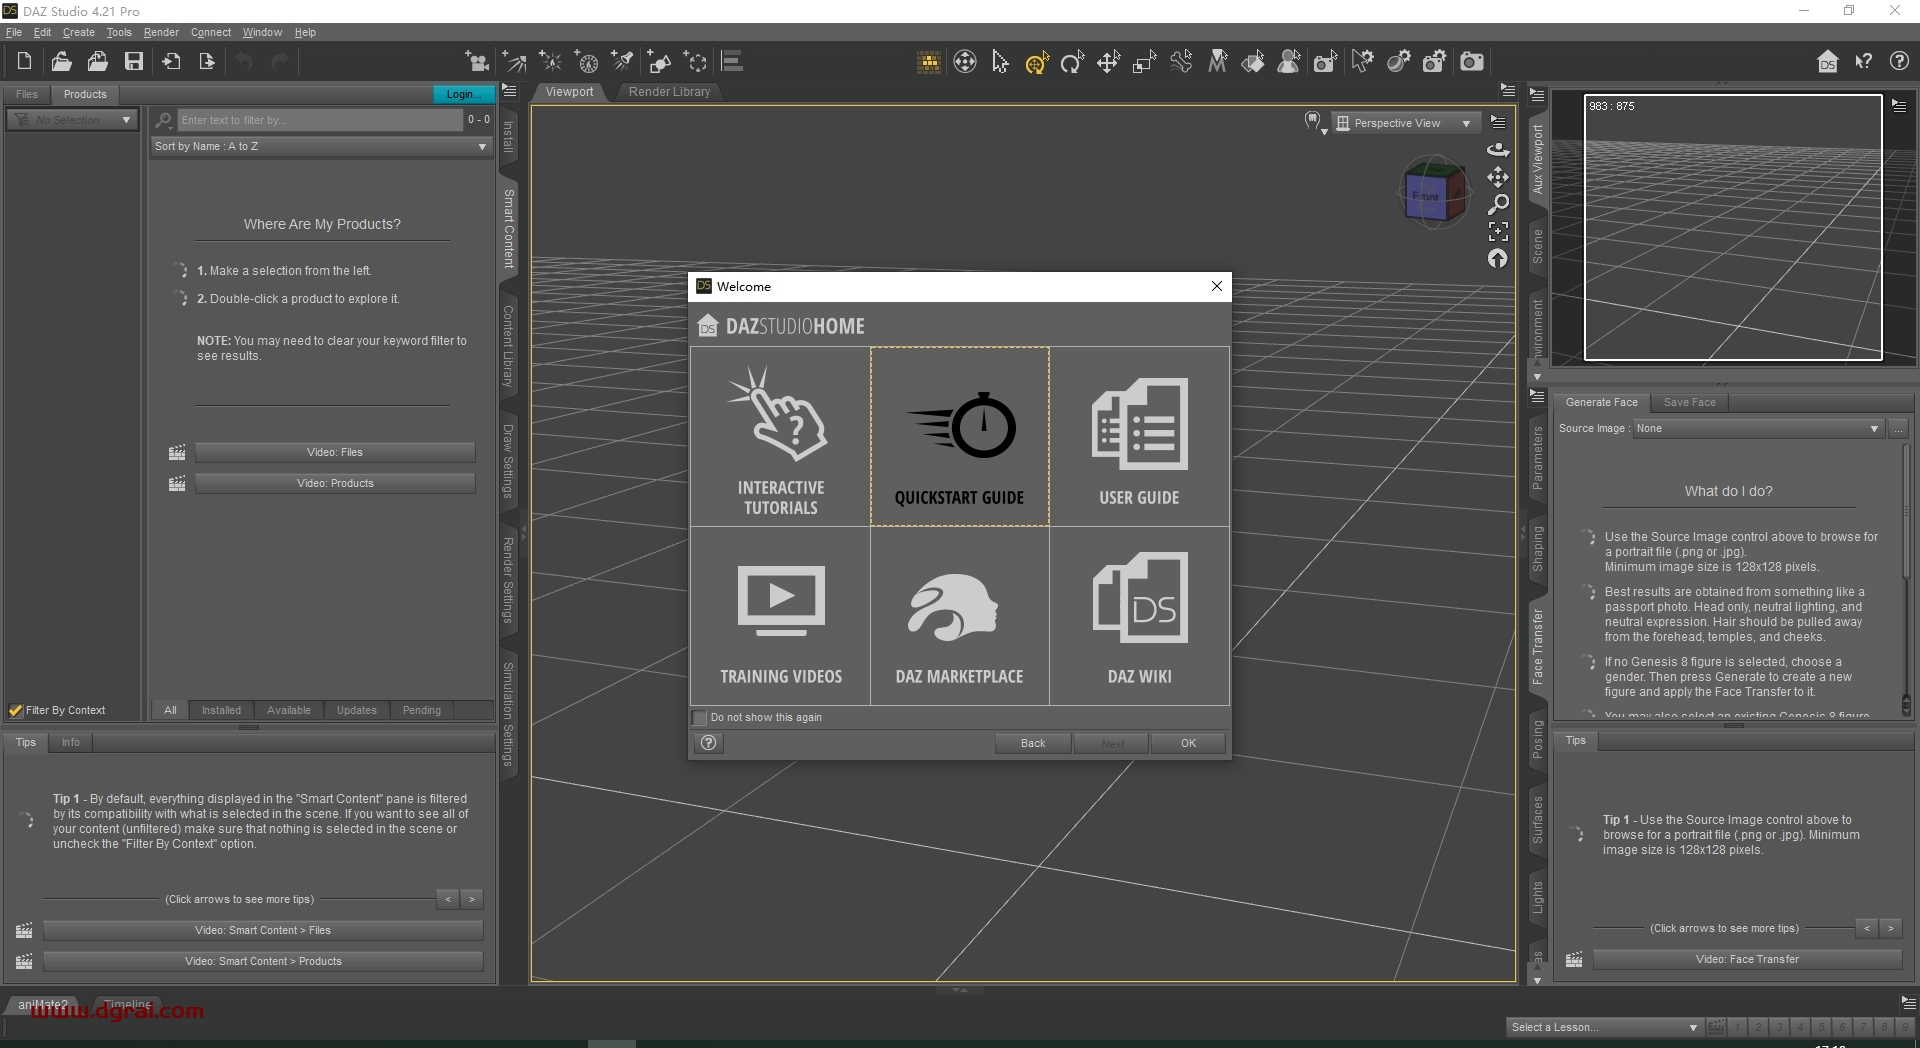This screenshot has height=1048, width=1920.
Task: Click the Open file folder icon
Action: 61,61
